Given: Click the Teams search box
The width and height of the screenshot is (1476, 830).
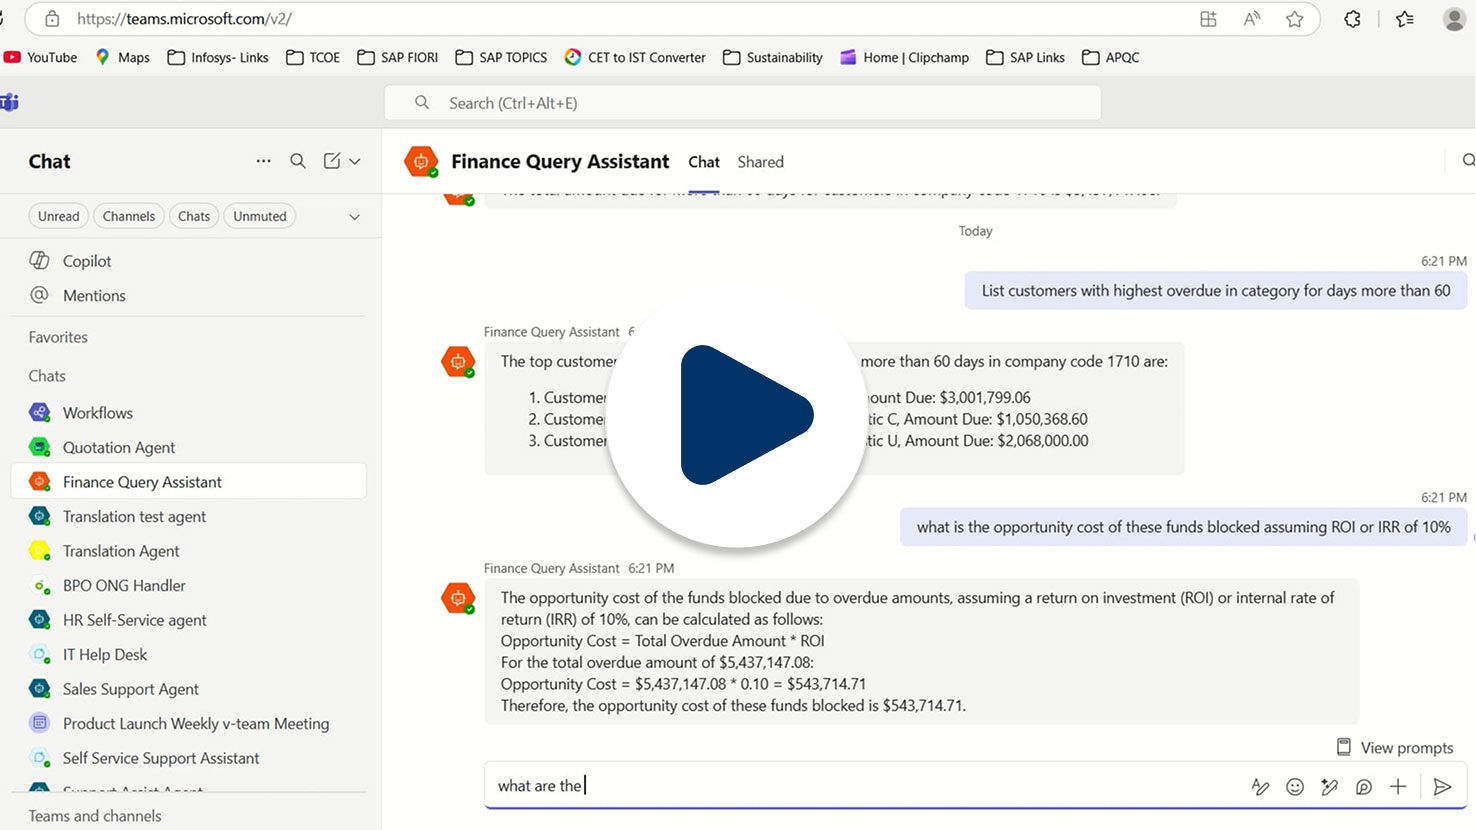Looking at the screenshot, I should [x=742, y=103].
